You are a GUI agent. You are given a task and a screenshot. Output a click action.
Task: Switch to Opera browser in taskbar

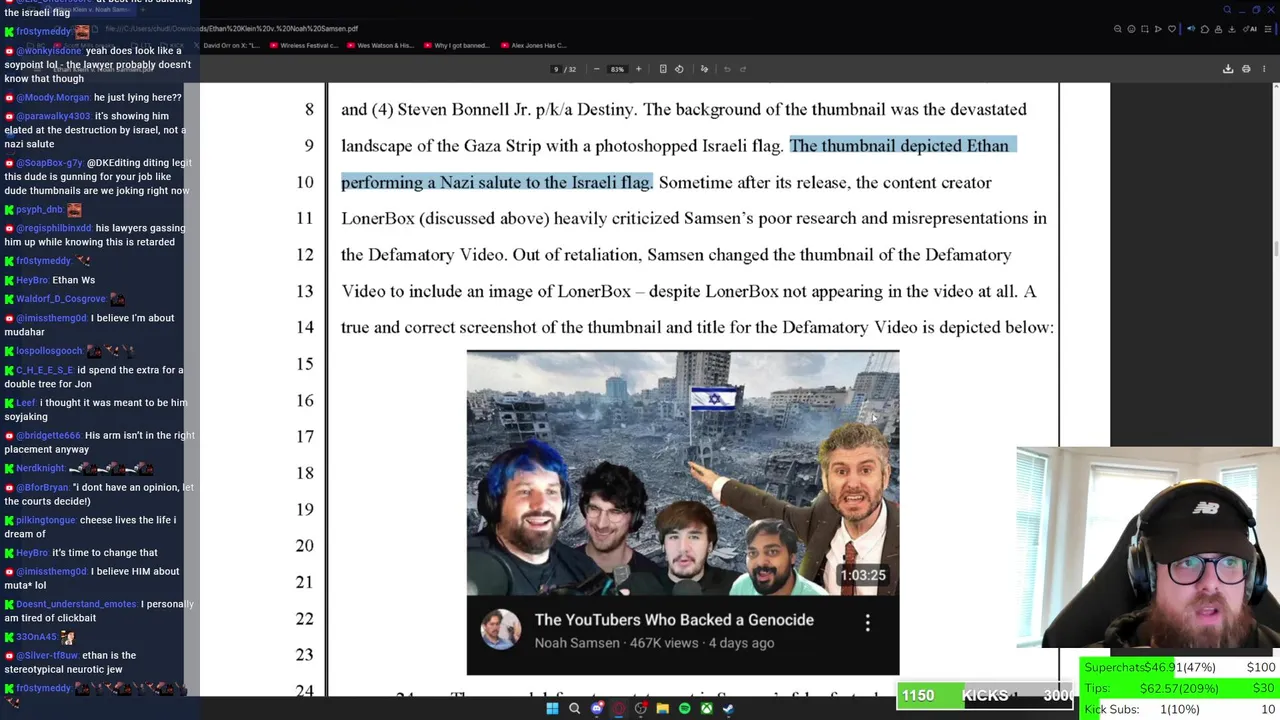click(x=619, y=708)
